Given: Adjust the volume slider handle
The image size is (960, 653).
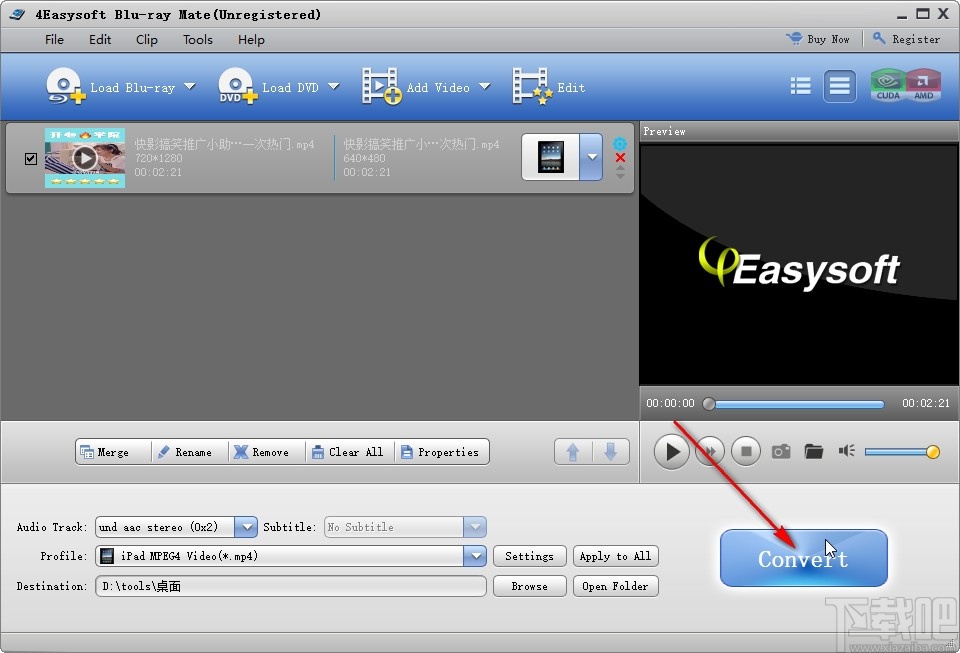Looking at the screenshot, I should 932,452.
